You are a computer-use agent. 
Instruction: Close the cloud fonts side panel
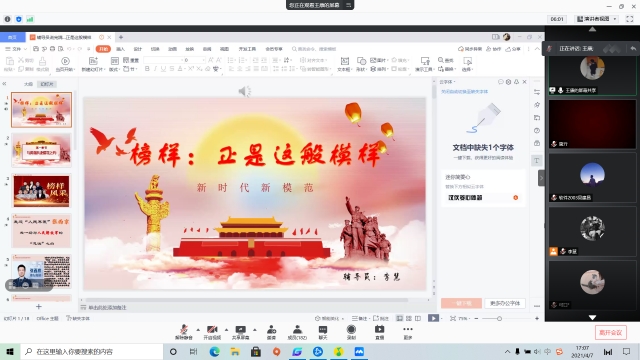coord(524,82)
